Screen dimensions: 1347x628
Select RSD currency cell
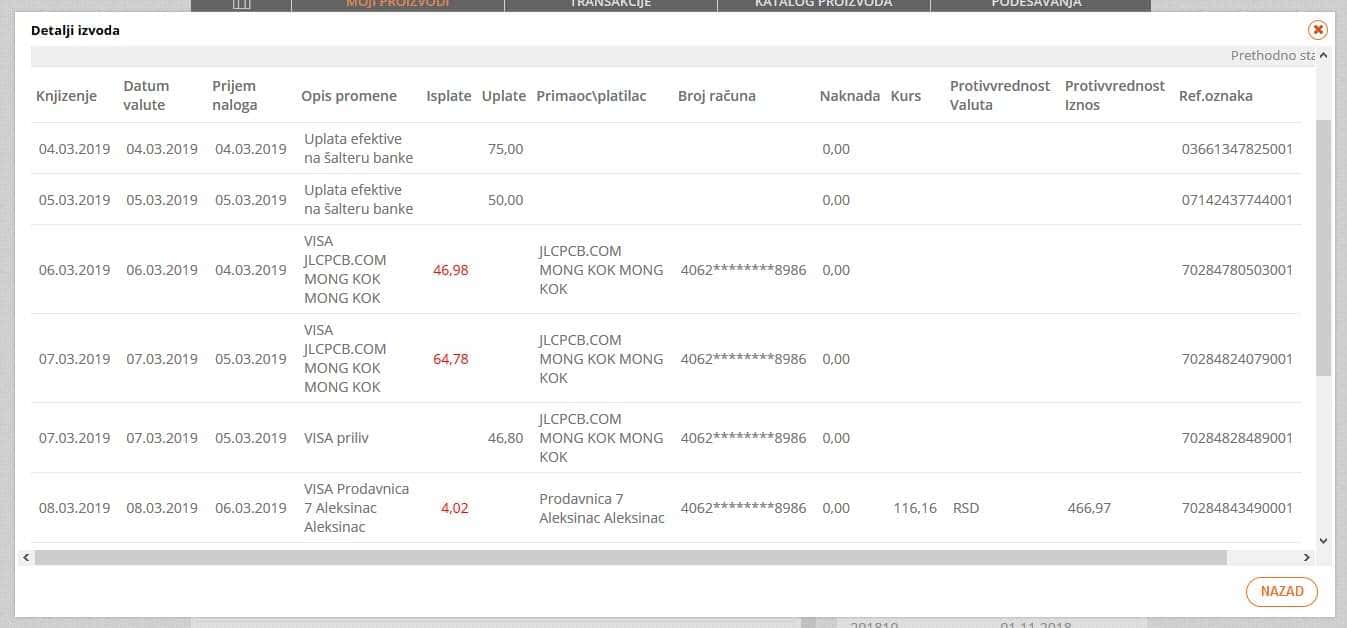click(x=966, y=508)
